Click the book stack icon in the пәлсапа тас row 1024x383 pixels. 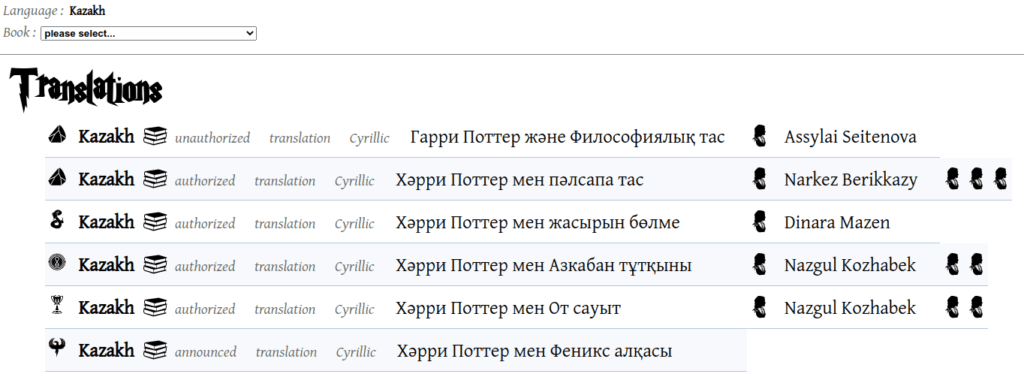click(x=155, y=178)
